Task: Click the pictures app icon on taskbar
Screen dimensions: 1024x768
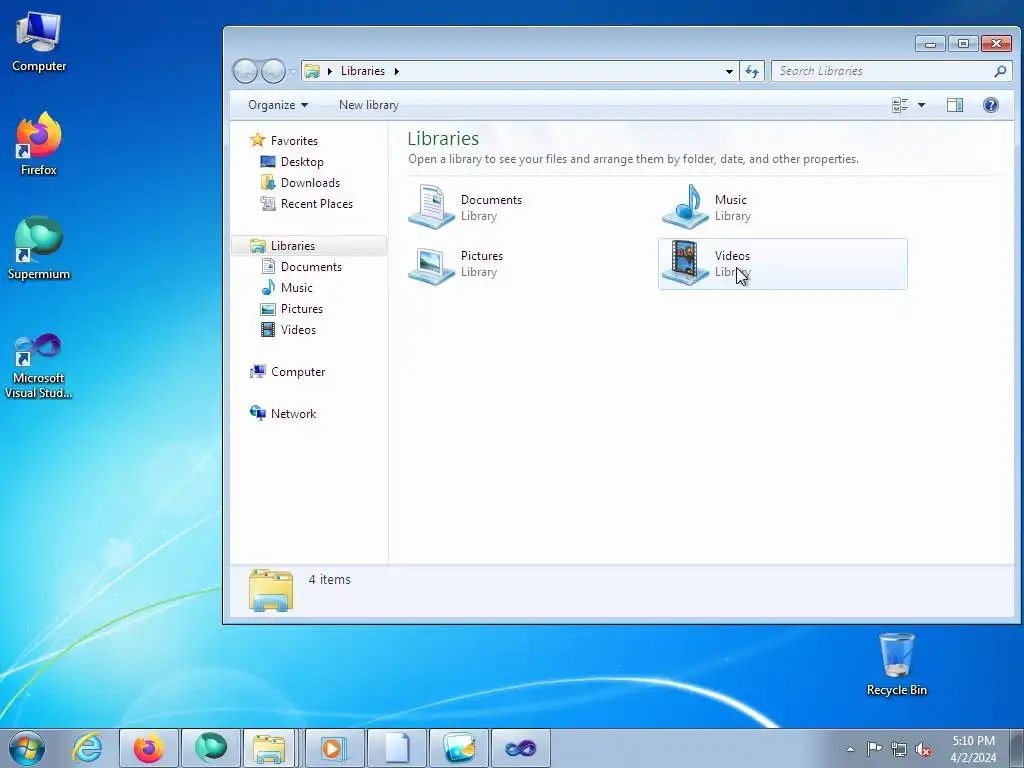Action: 458,748
